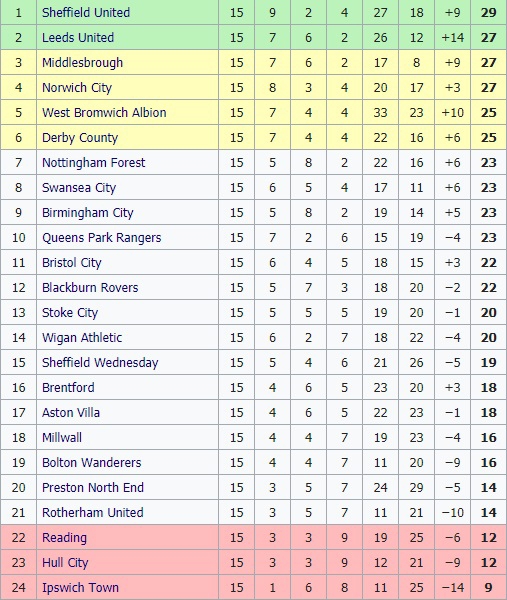Viewport: 507px width, 600px height.
Task: Open the Blackburn Rovers link
Action: pyautogui.click(x=90, y=287)
